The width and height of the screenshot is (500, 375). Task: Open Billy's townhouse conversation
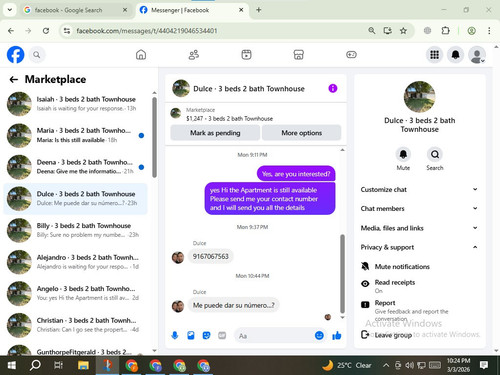pos(75,230)
